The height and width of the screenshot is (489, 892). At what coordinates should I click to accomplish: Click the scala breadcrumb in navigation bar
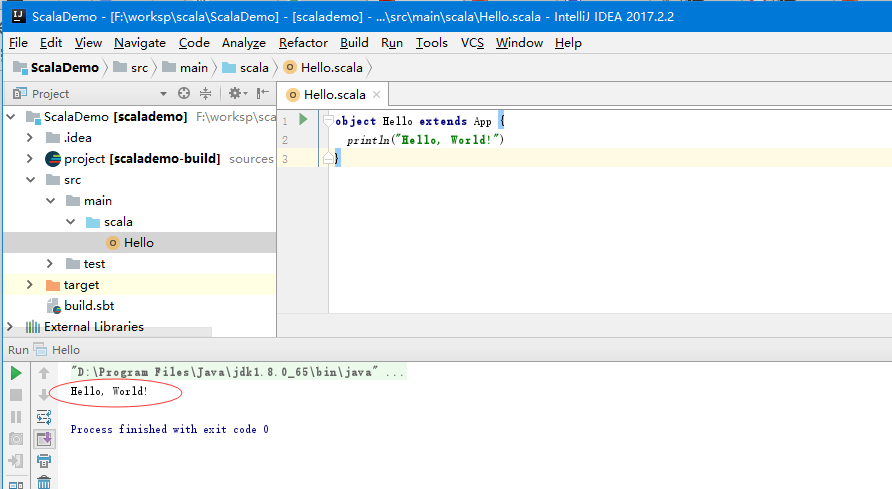255,67
